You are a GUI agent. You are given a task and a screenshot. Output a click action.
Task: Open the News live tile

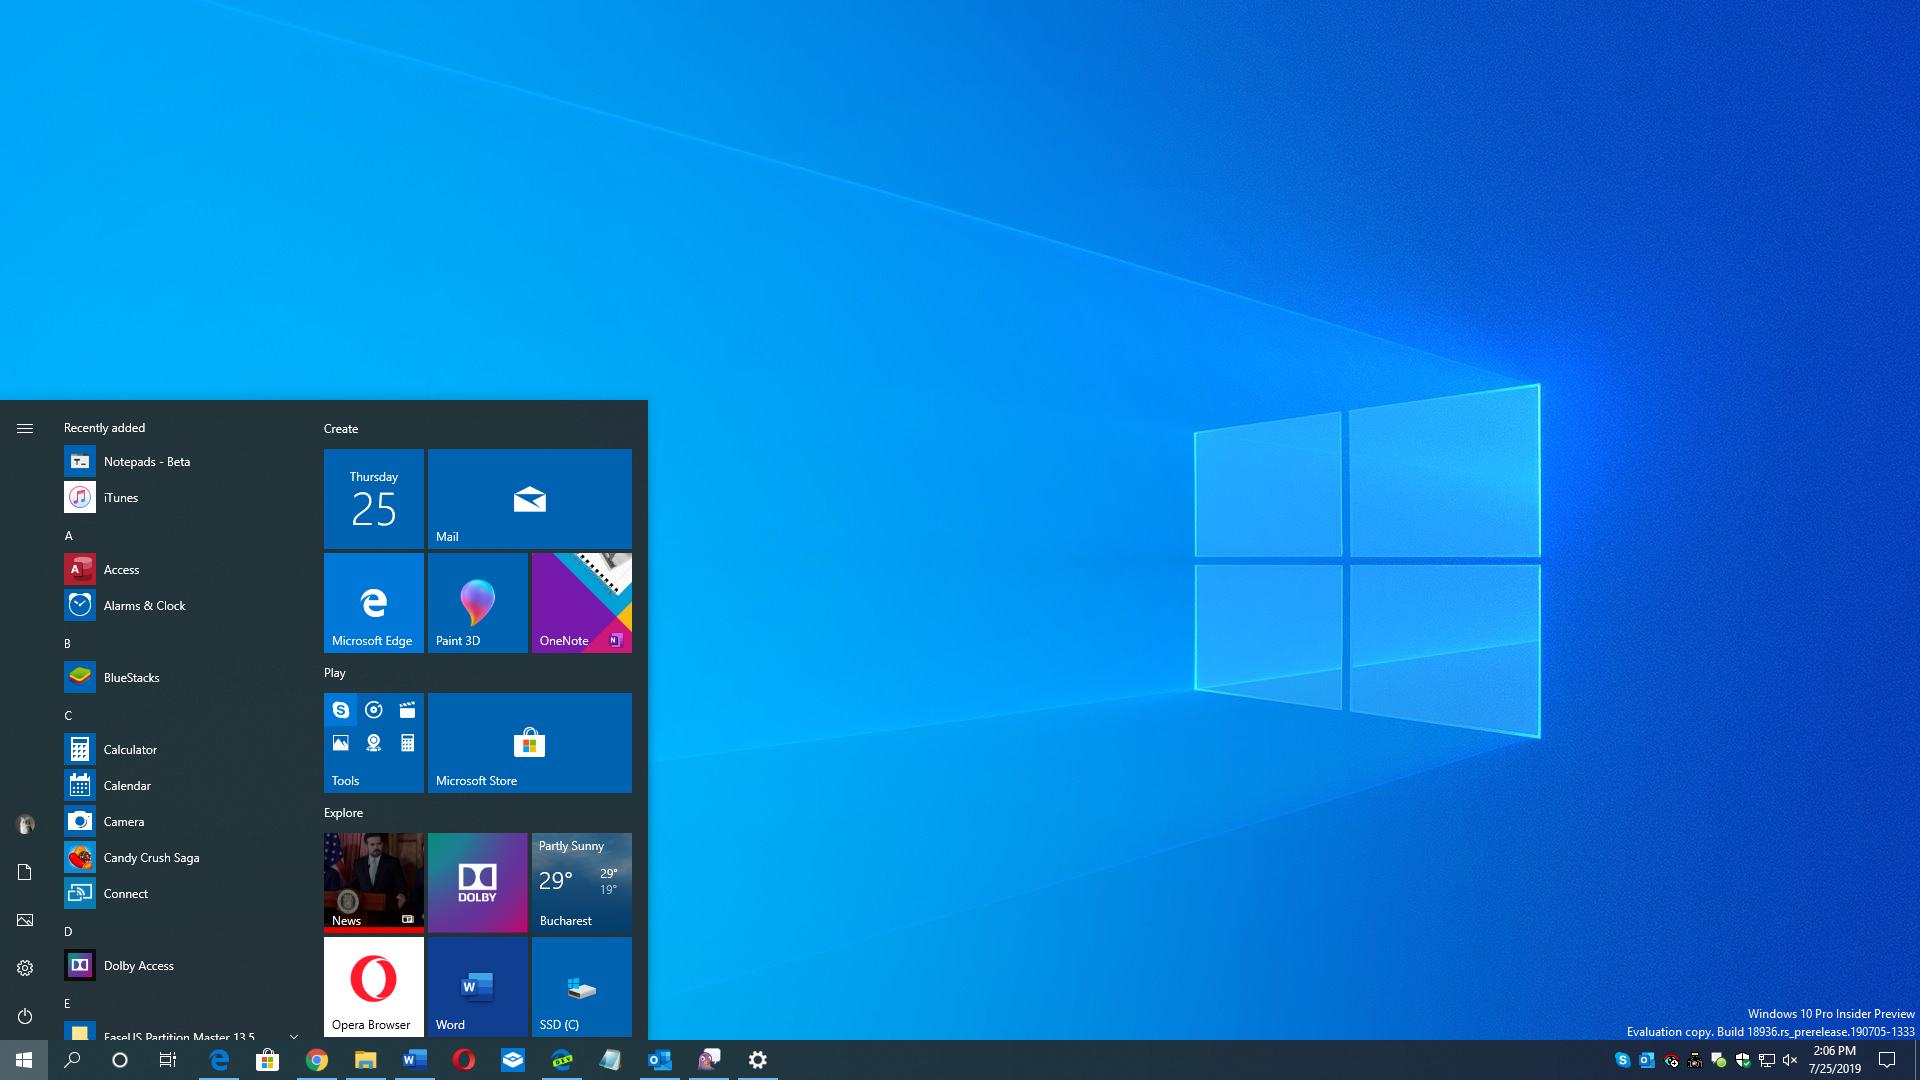tap(372, 880)
